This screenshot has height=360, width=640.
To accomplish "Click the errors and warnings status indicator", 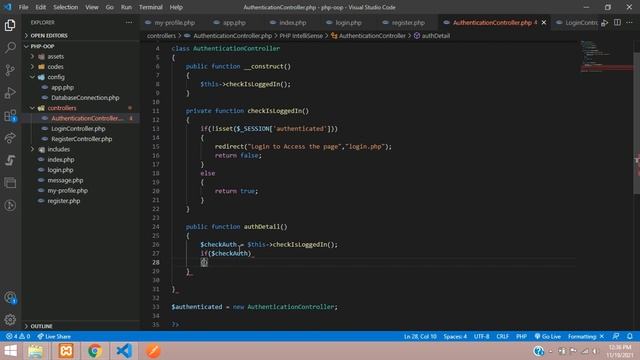I will point(18,337).
